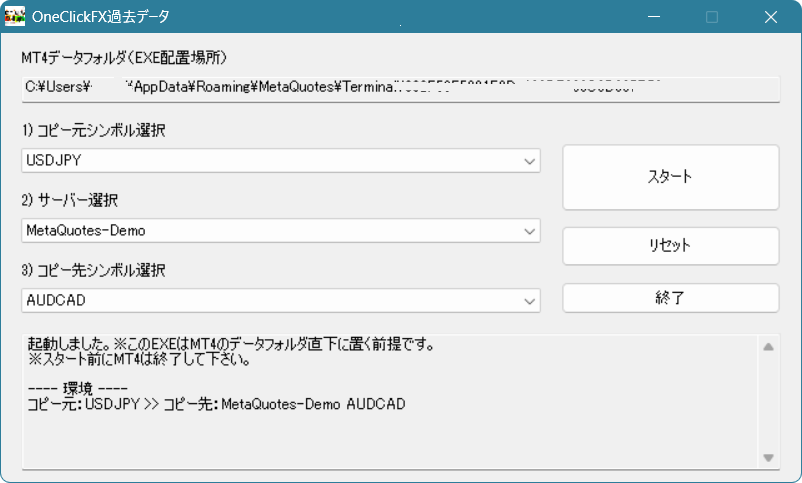Click the log scrollbar down arrow
Viewport: 802px width, 483px height.
tap(768, 457)
